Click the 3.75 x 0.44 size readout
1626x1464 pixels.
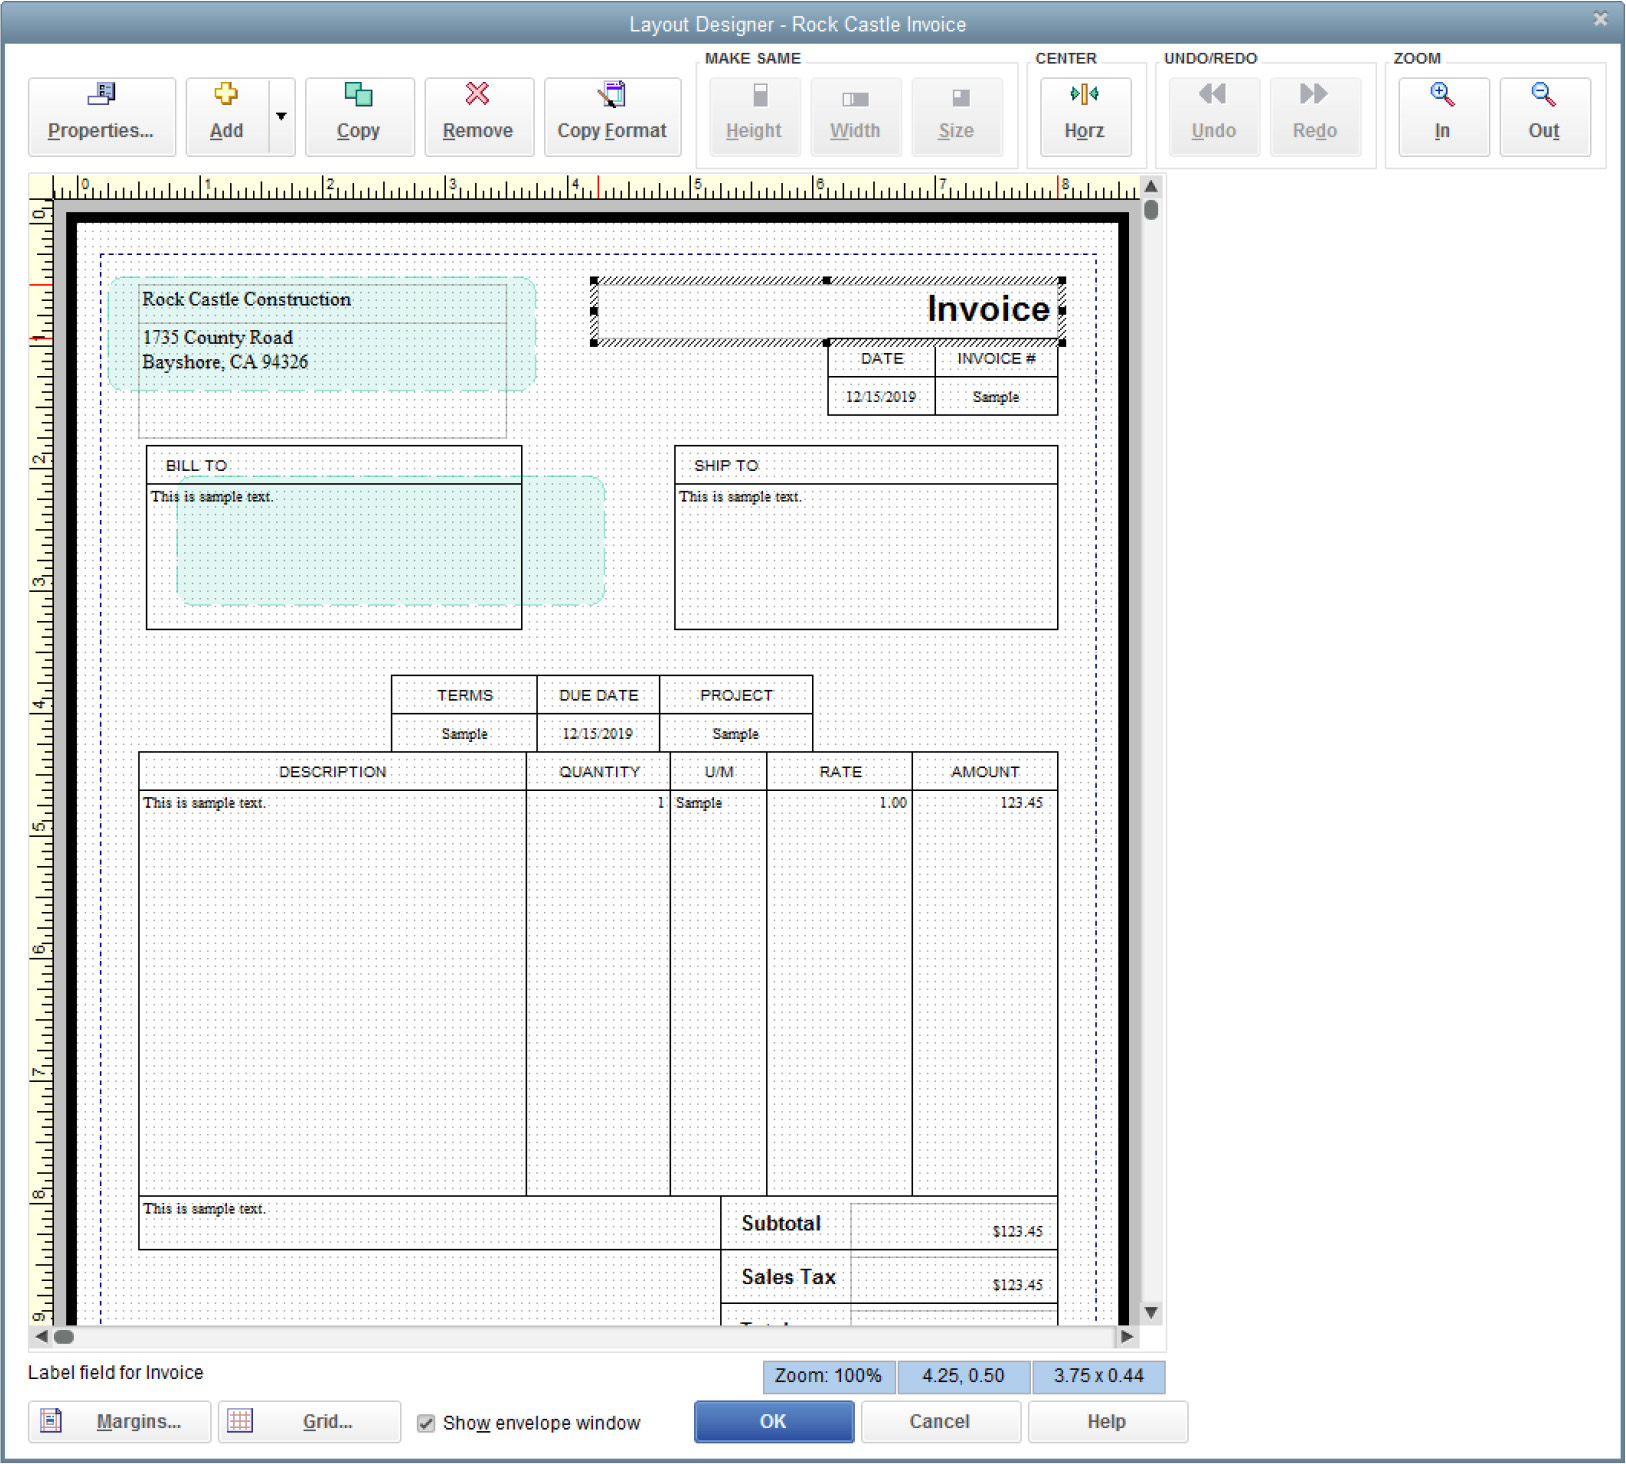pyautogui.click(x=1099, y=1376)
